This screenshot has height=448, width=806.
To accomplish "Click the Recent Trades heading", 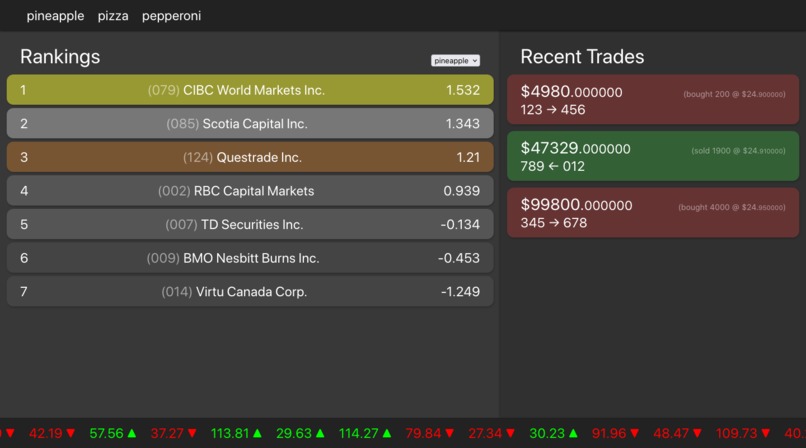I will pos(582,57).
